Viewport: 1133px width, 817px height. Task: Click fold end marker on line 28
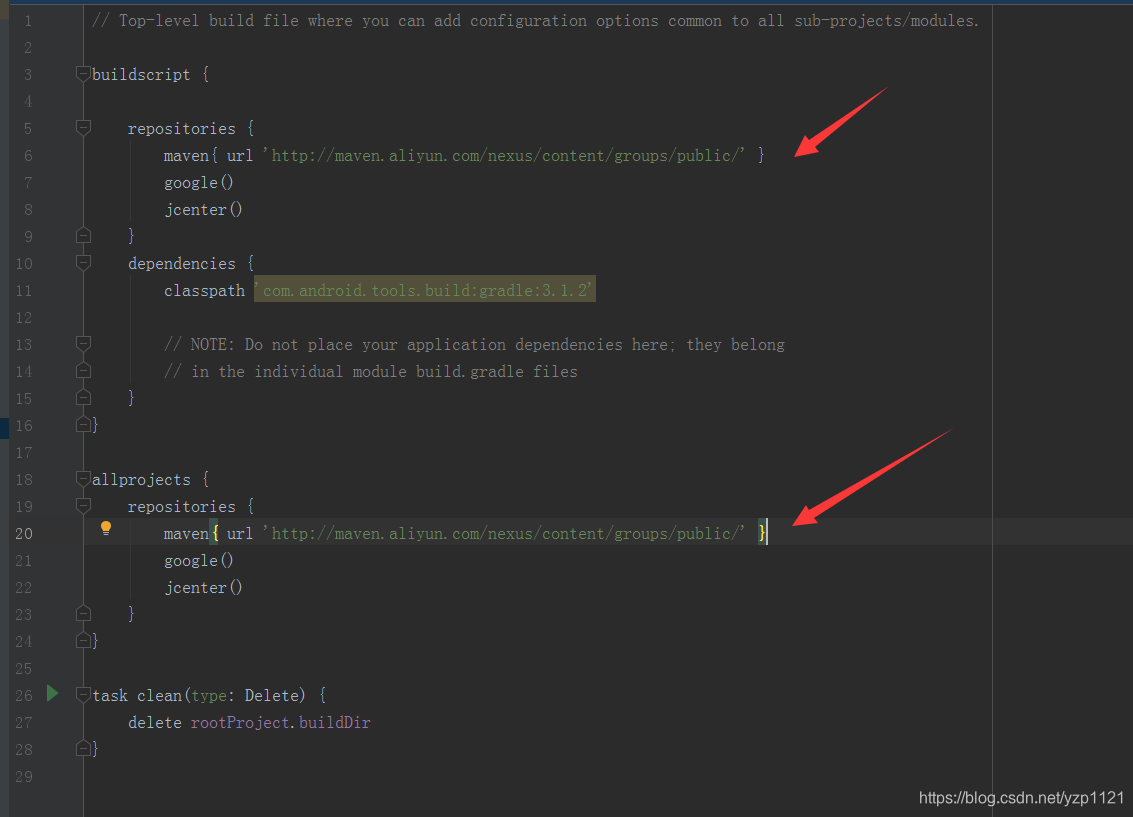point(83,748)
